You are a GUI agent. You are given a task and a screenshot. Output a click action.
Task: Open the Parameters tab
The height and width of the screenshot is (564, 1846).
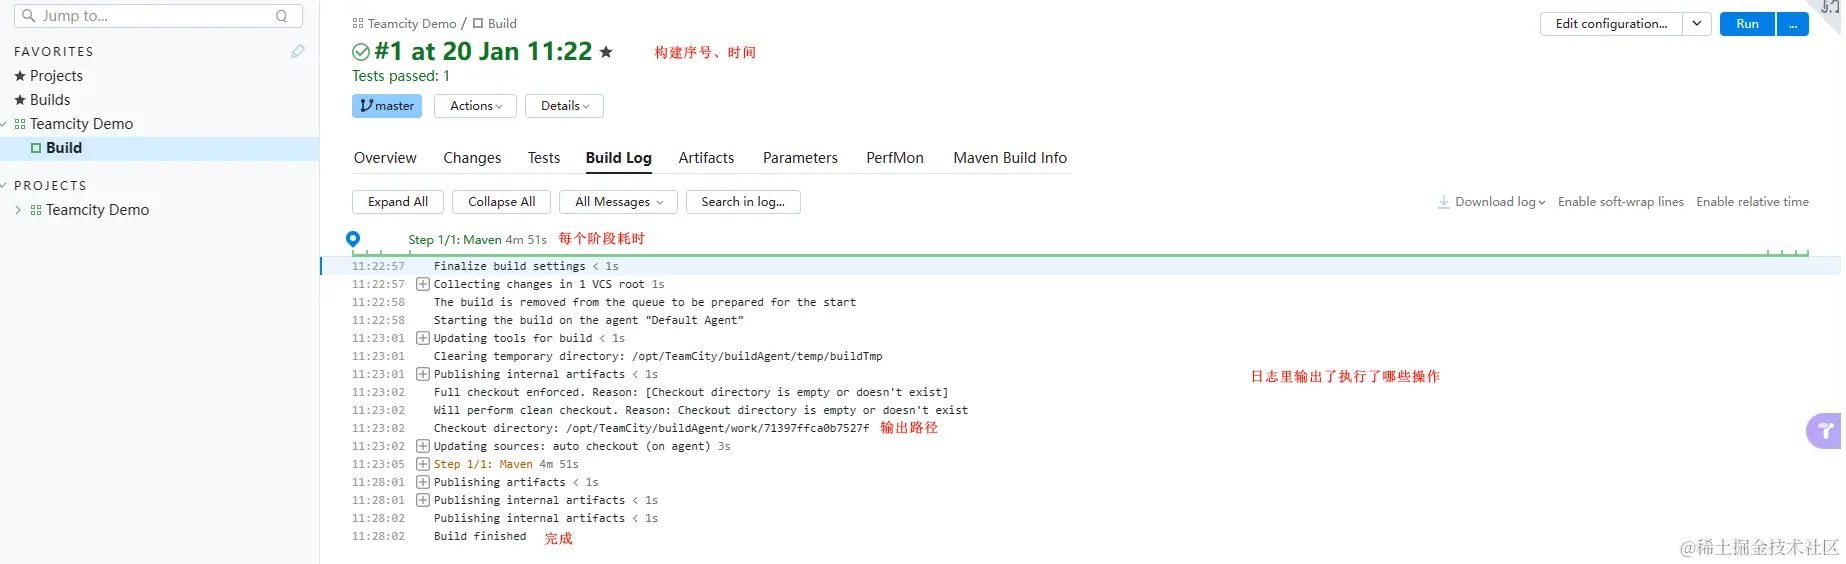(800, 158)
